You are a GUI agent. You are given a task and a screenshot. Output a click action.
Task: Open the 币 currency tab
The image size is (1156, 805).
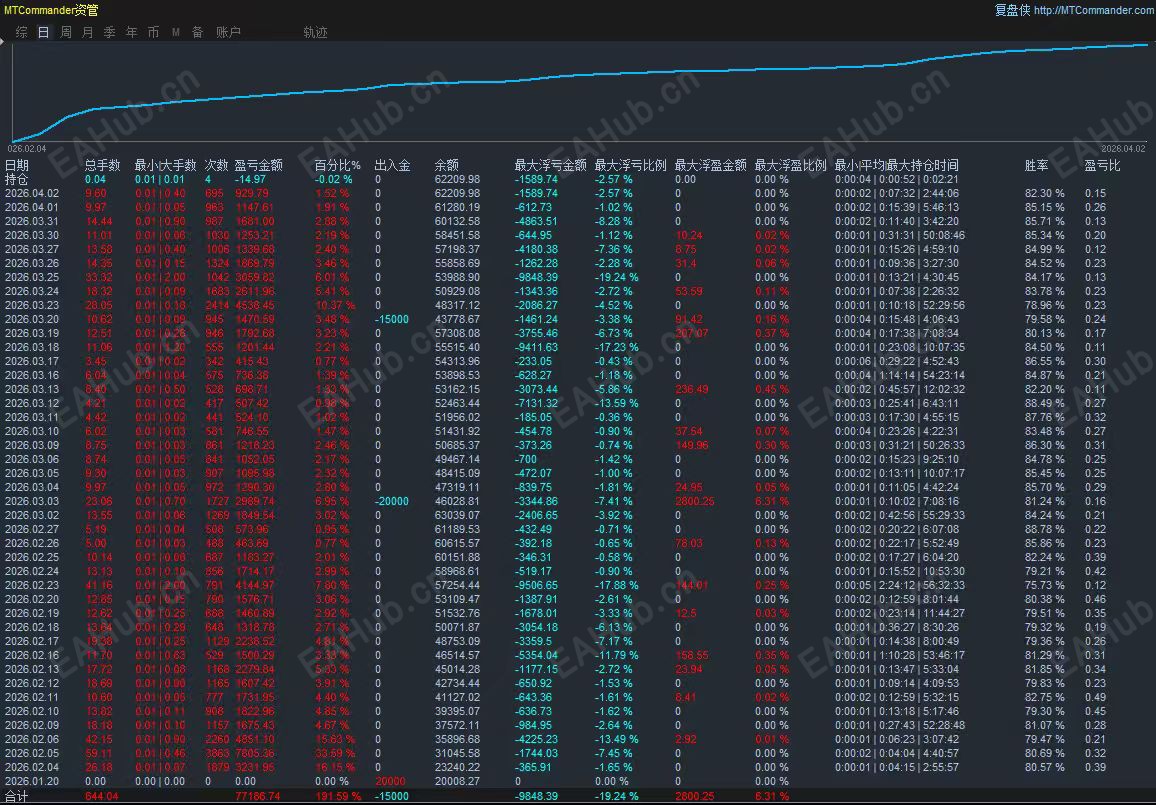[153, 32]
